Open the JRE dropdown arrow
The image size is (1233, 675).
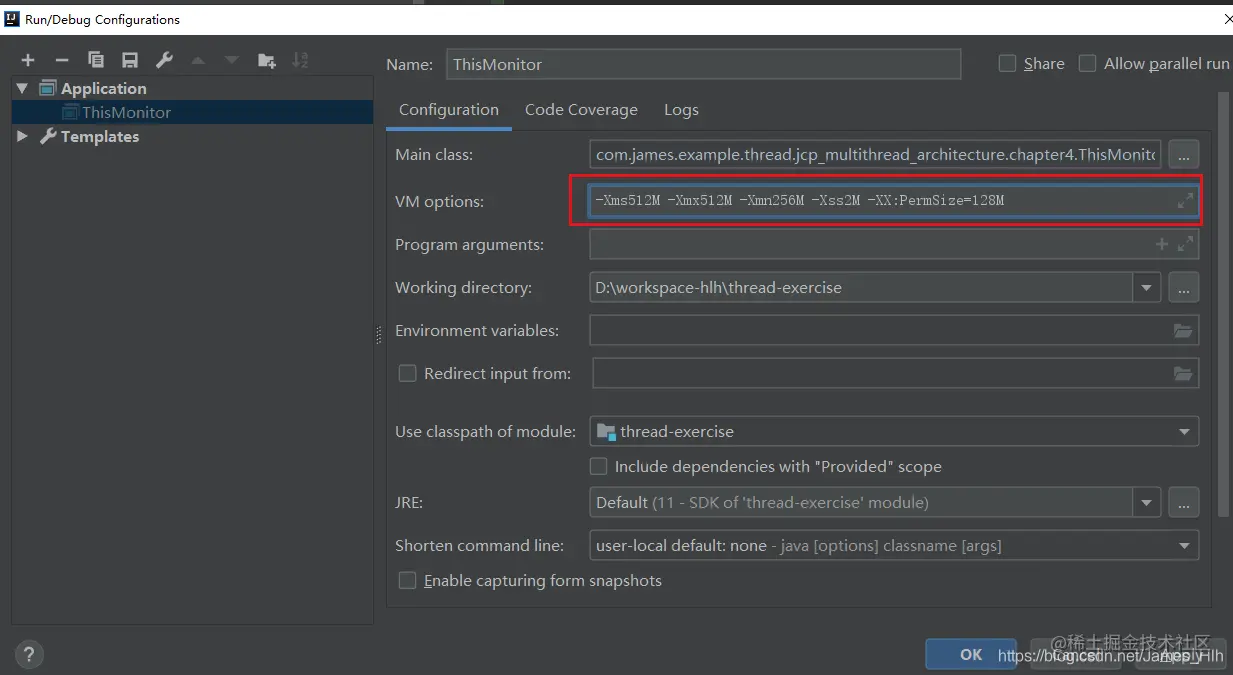click(x=1146, y=503)
